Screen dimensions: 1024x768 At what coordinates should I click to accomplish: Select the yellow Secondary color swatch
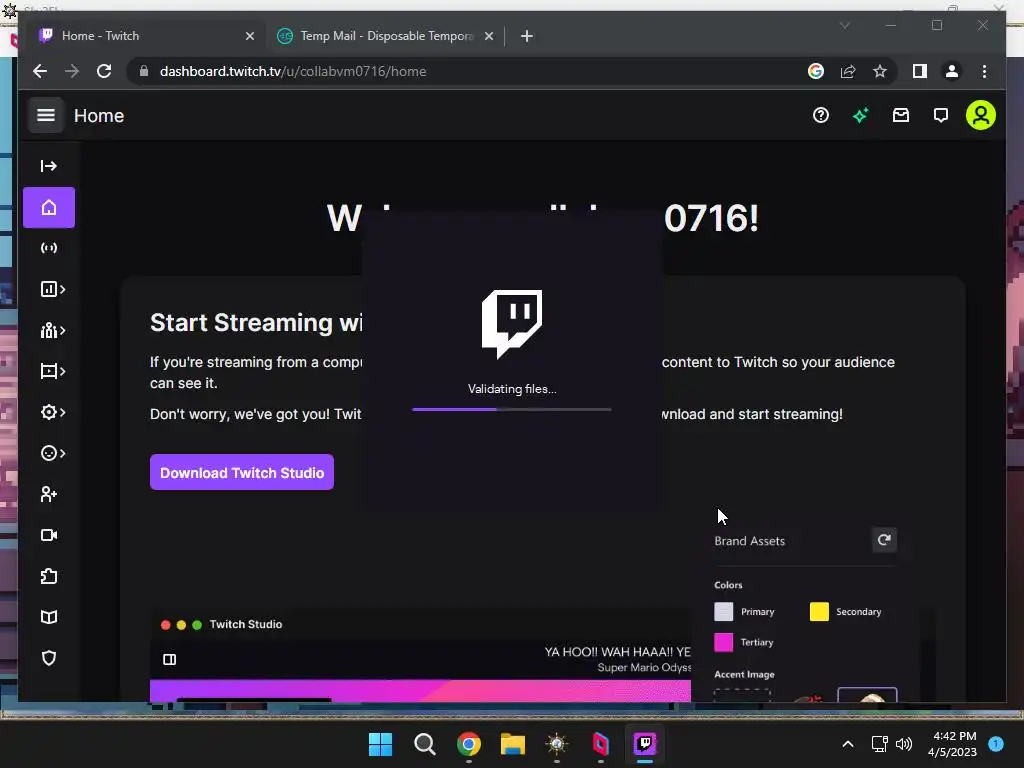click(819, 612)
